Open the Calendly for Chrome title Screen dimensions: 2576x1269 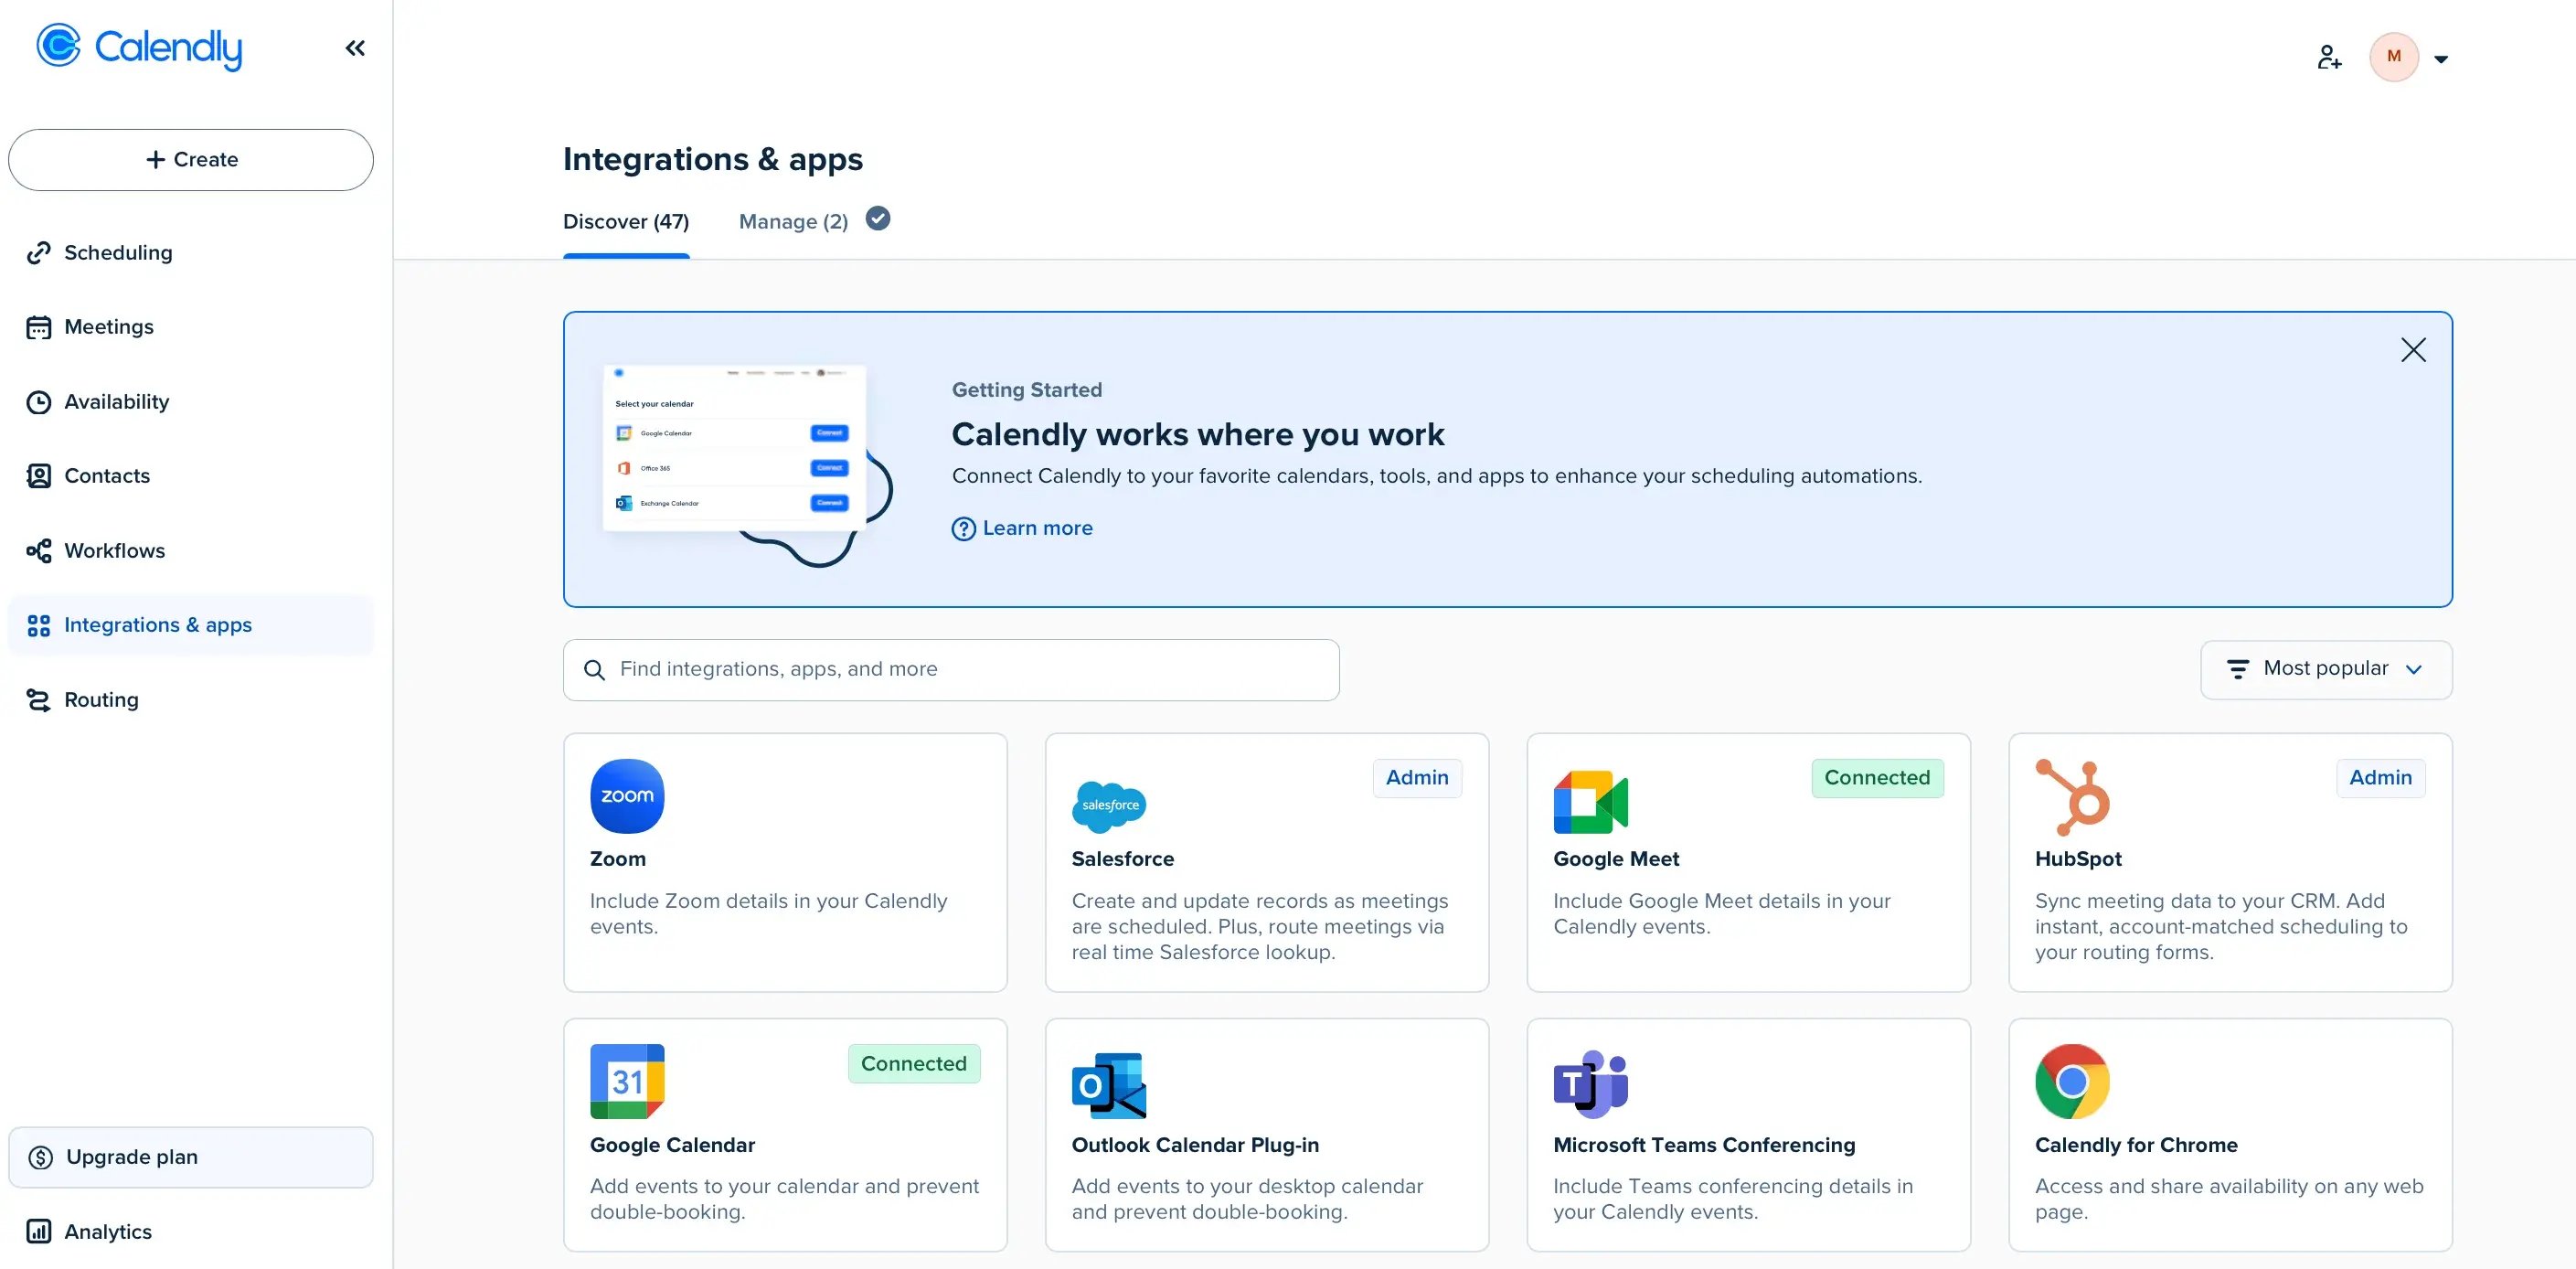(x=2136, y=1145)
